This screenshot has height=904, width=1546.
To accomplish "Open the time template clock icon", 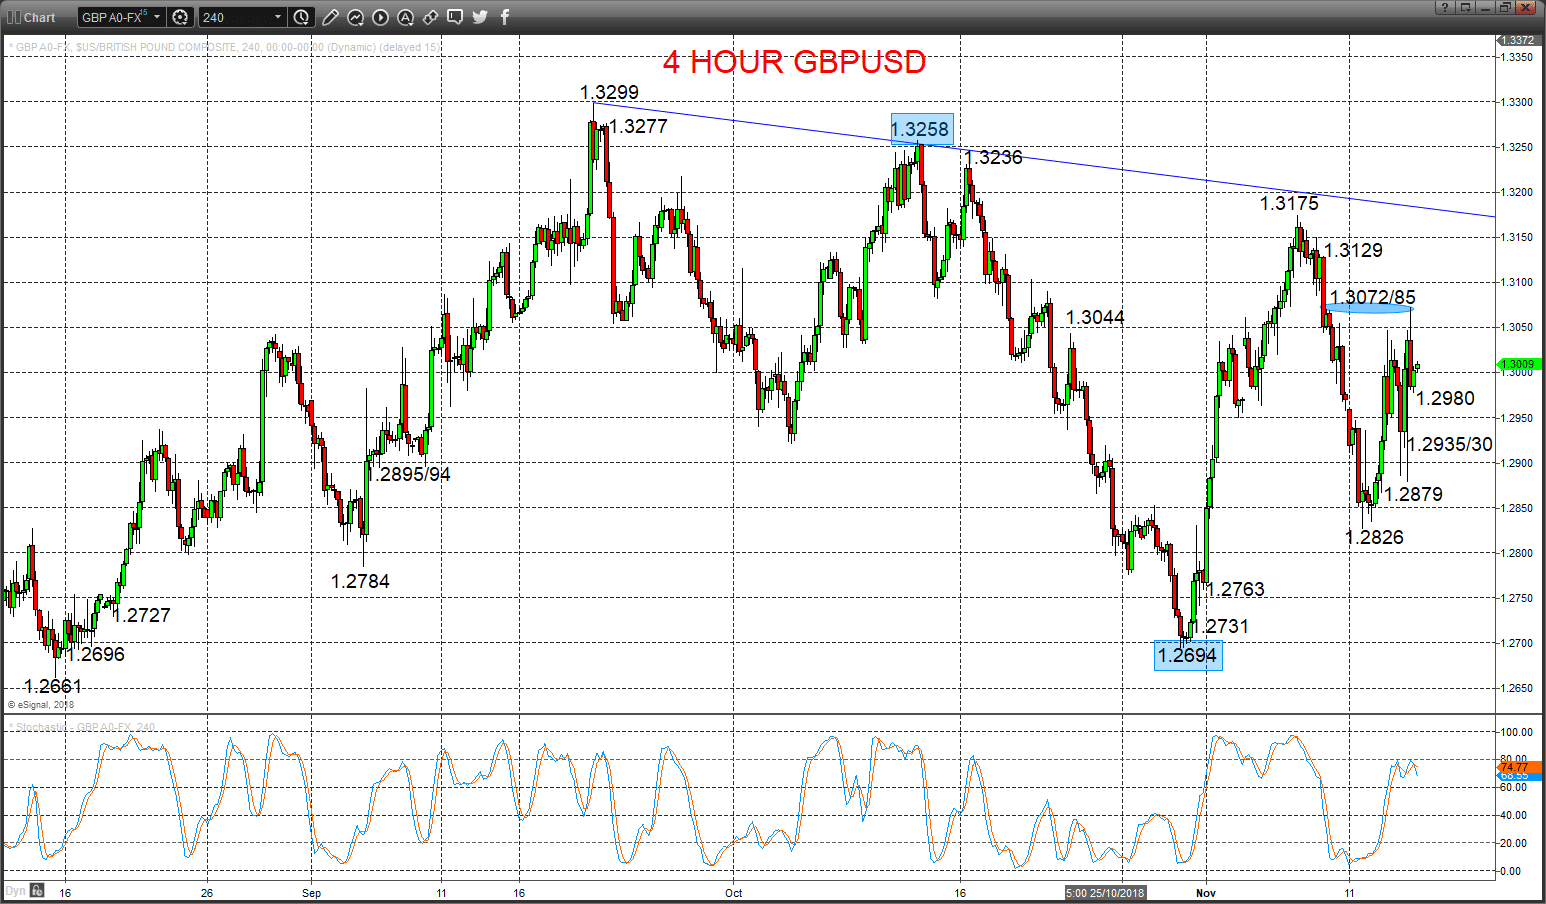I will point(302,17).
